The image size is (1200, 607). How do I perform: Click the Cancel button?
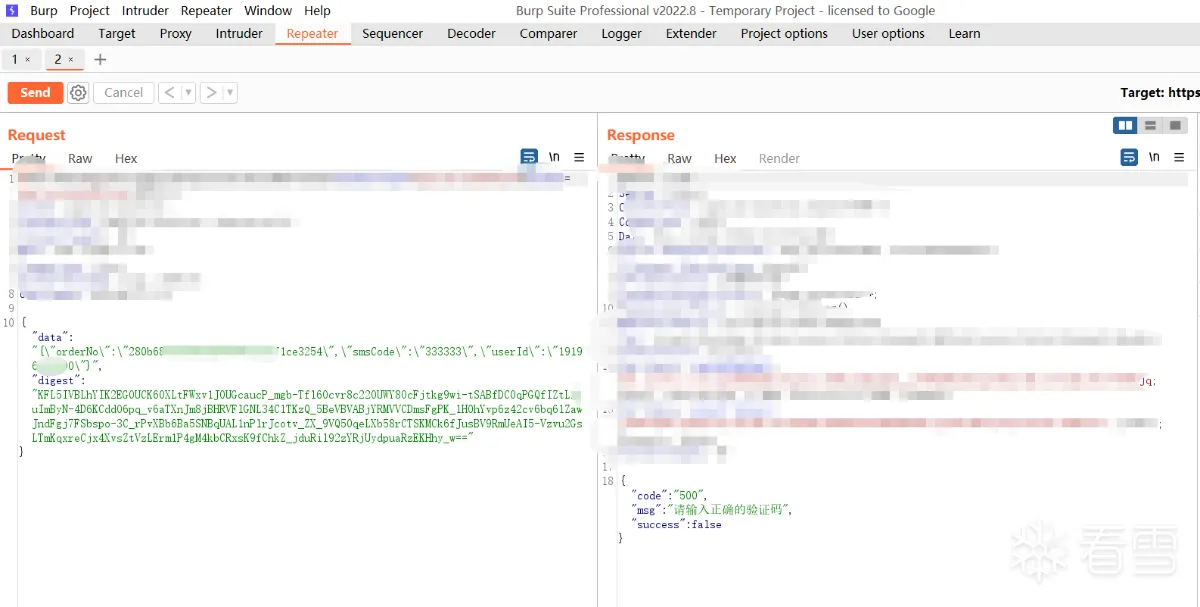(124, 93)
